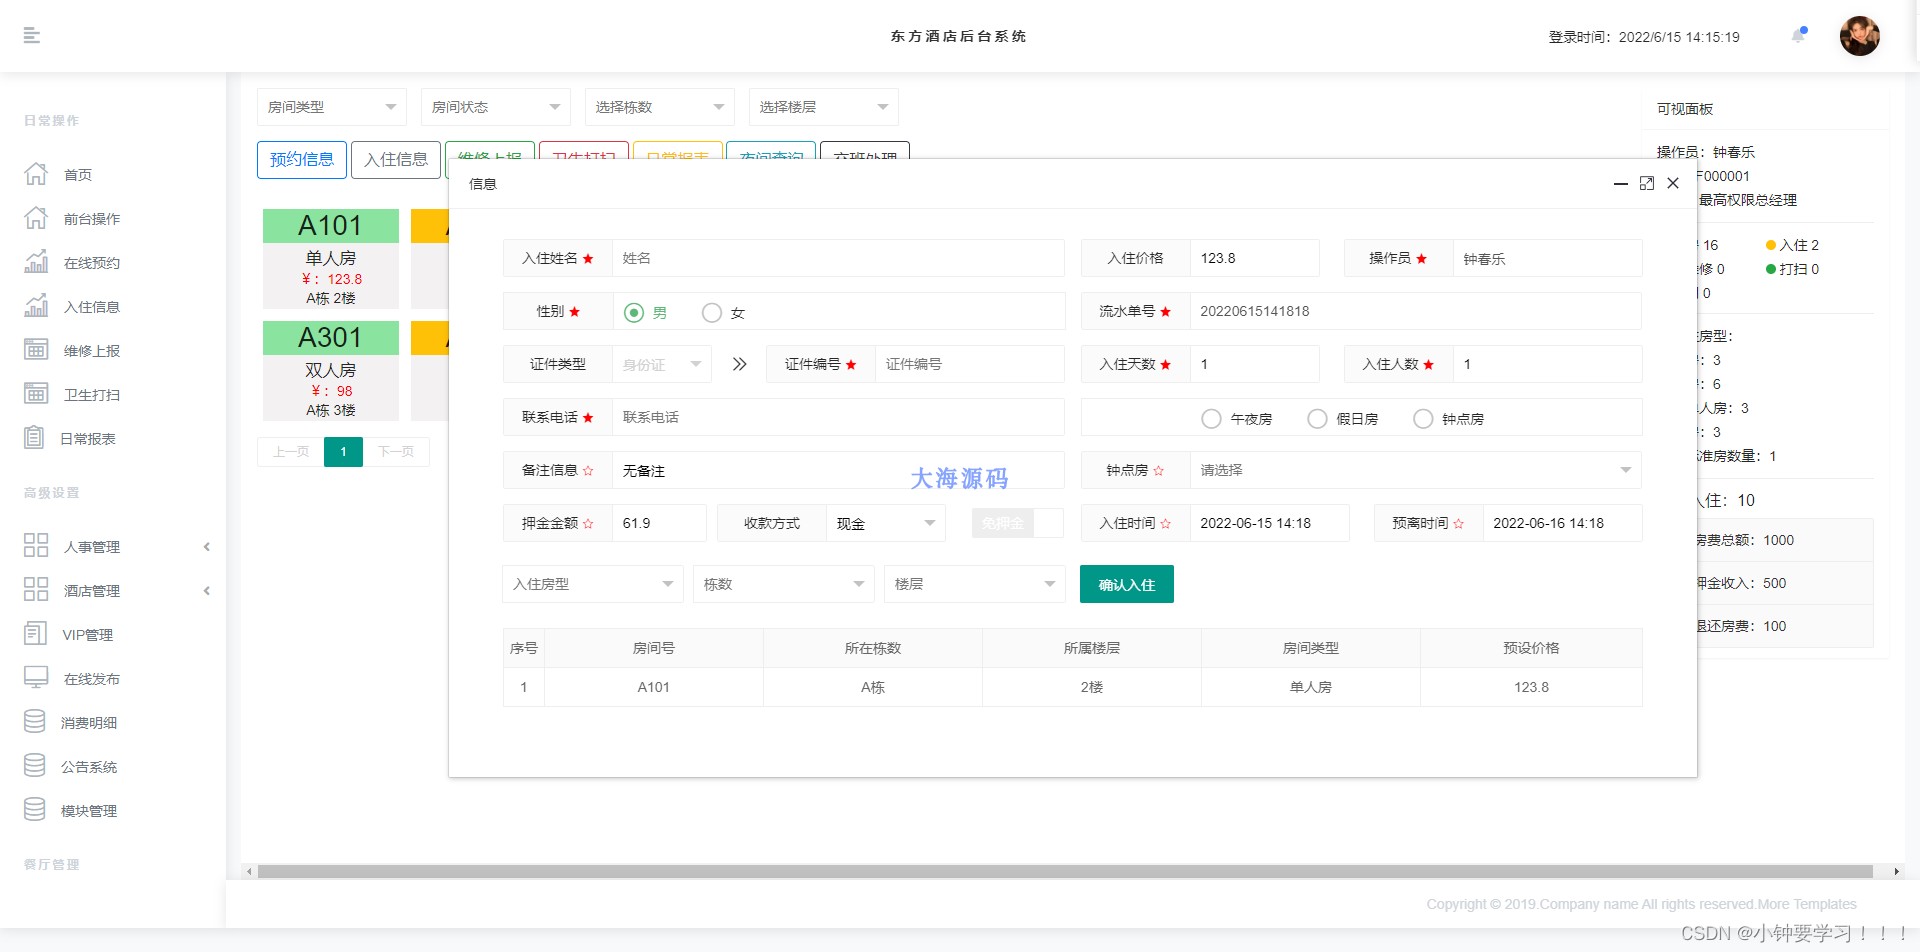Open 选择栋数 filter dropdown
This screenshot has width=1920, height=952.
[660, 107]
